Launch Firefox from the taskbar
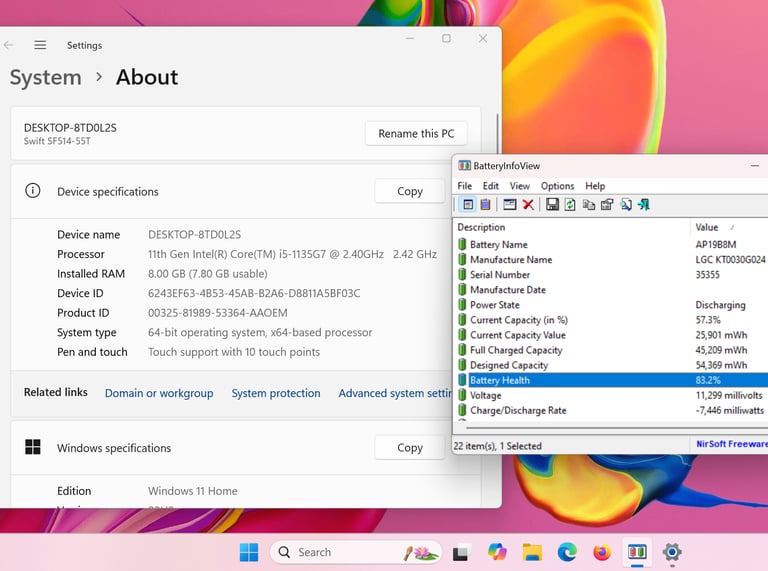 (602, 552)
